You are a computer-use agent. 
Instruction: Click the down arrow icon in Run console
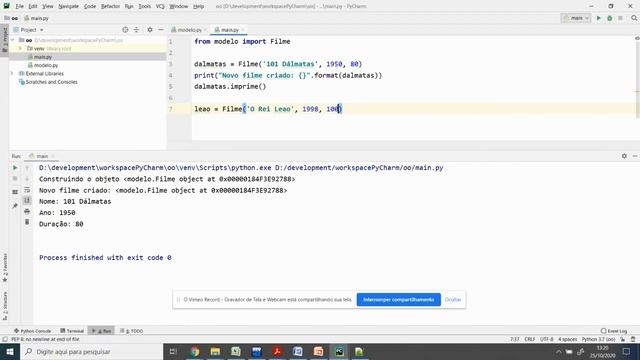[27, 179]
